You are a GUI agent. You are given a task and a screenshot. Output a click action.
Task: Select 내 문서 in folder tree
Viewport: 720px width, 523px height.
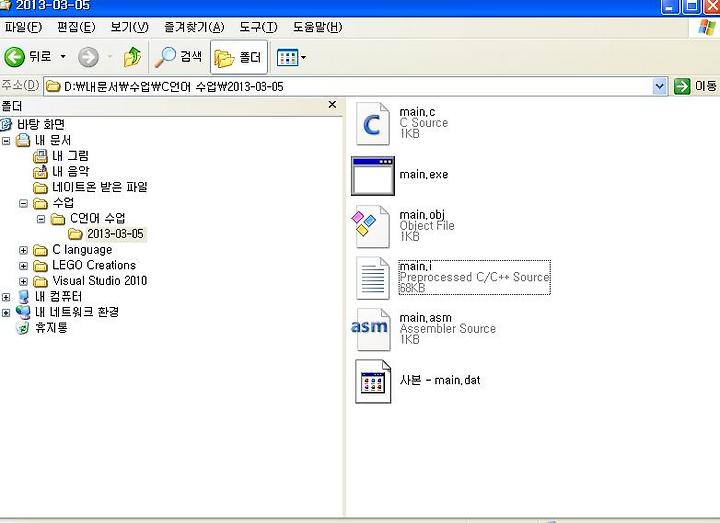(x=53, y=140)
